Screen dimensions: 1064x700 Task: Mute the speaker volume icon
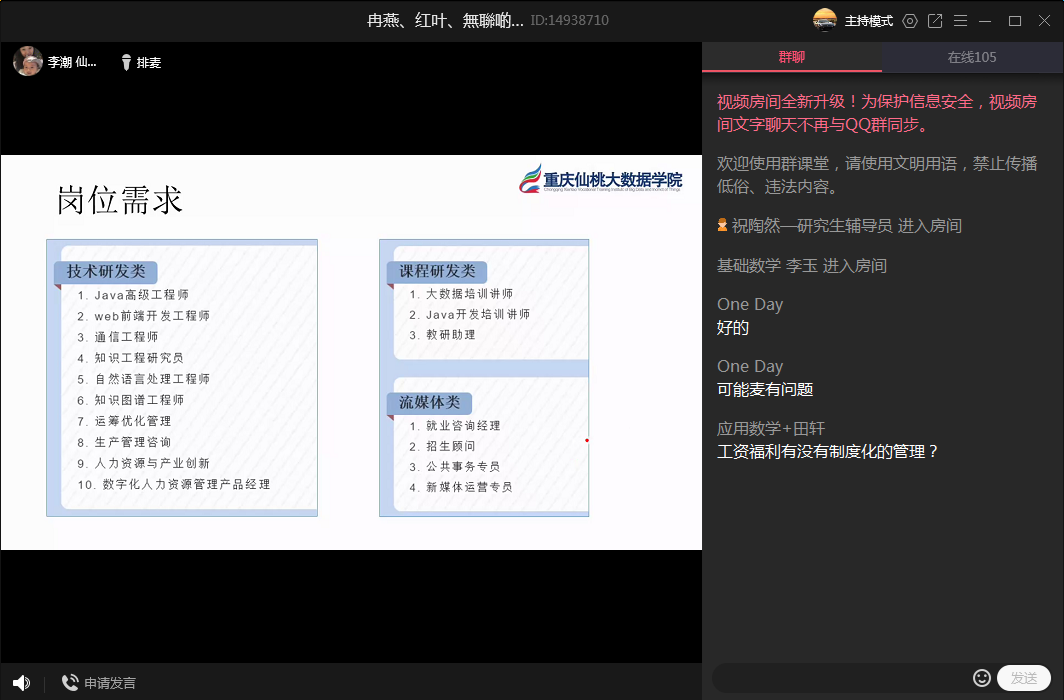point(21,682)
